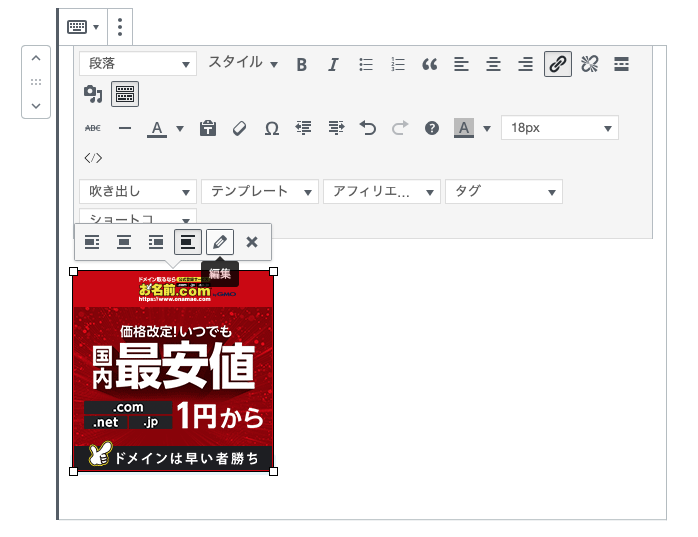Open the 段落 paragraph format dropdown
This screenshot has height=537, width=698.
click(x=138, y=64)
